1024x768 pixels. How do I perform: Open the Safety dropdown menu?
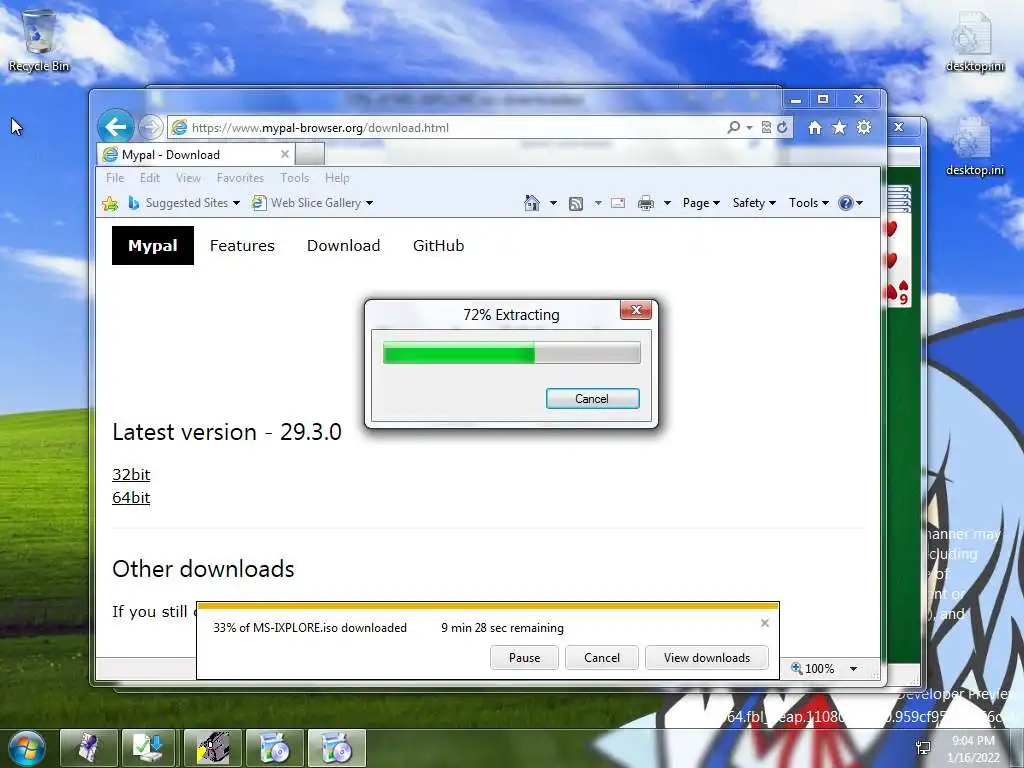click(754, 203)
